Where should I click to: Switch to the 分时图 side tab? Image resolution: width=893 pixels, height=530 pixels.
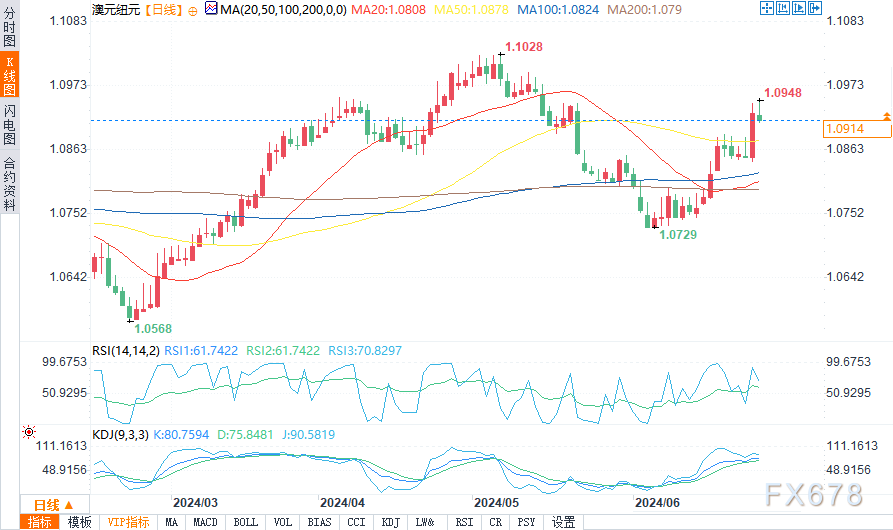coord(10,26)
